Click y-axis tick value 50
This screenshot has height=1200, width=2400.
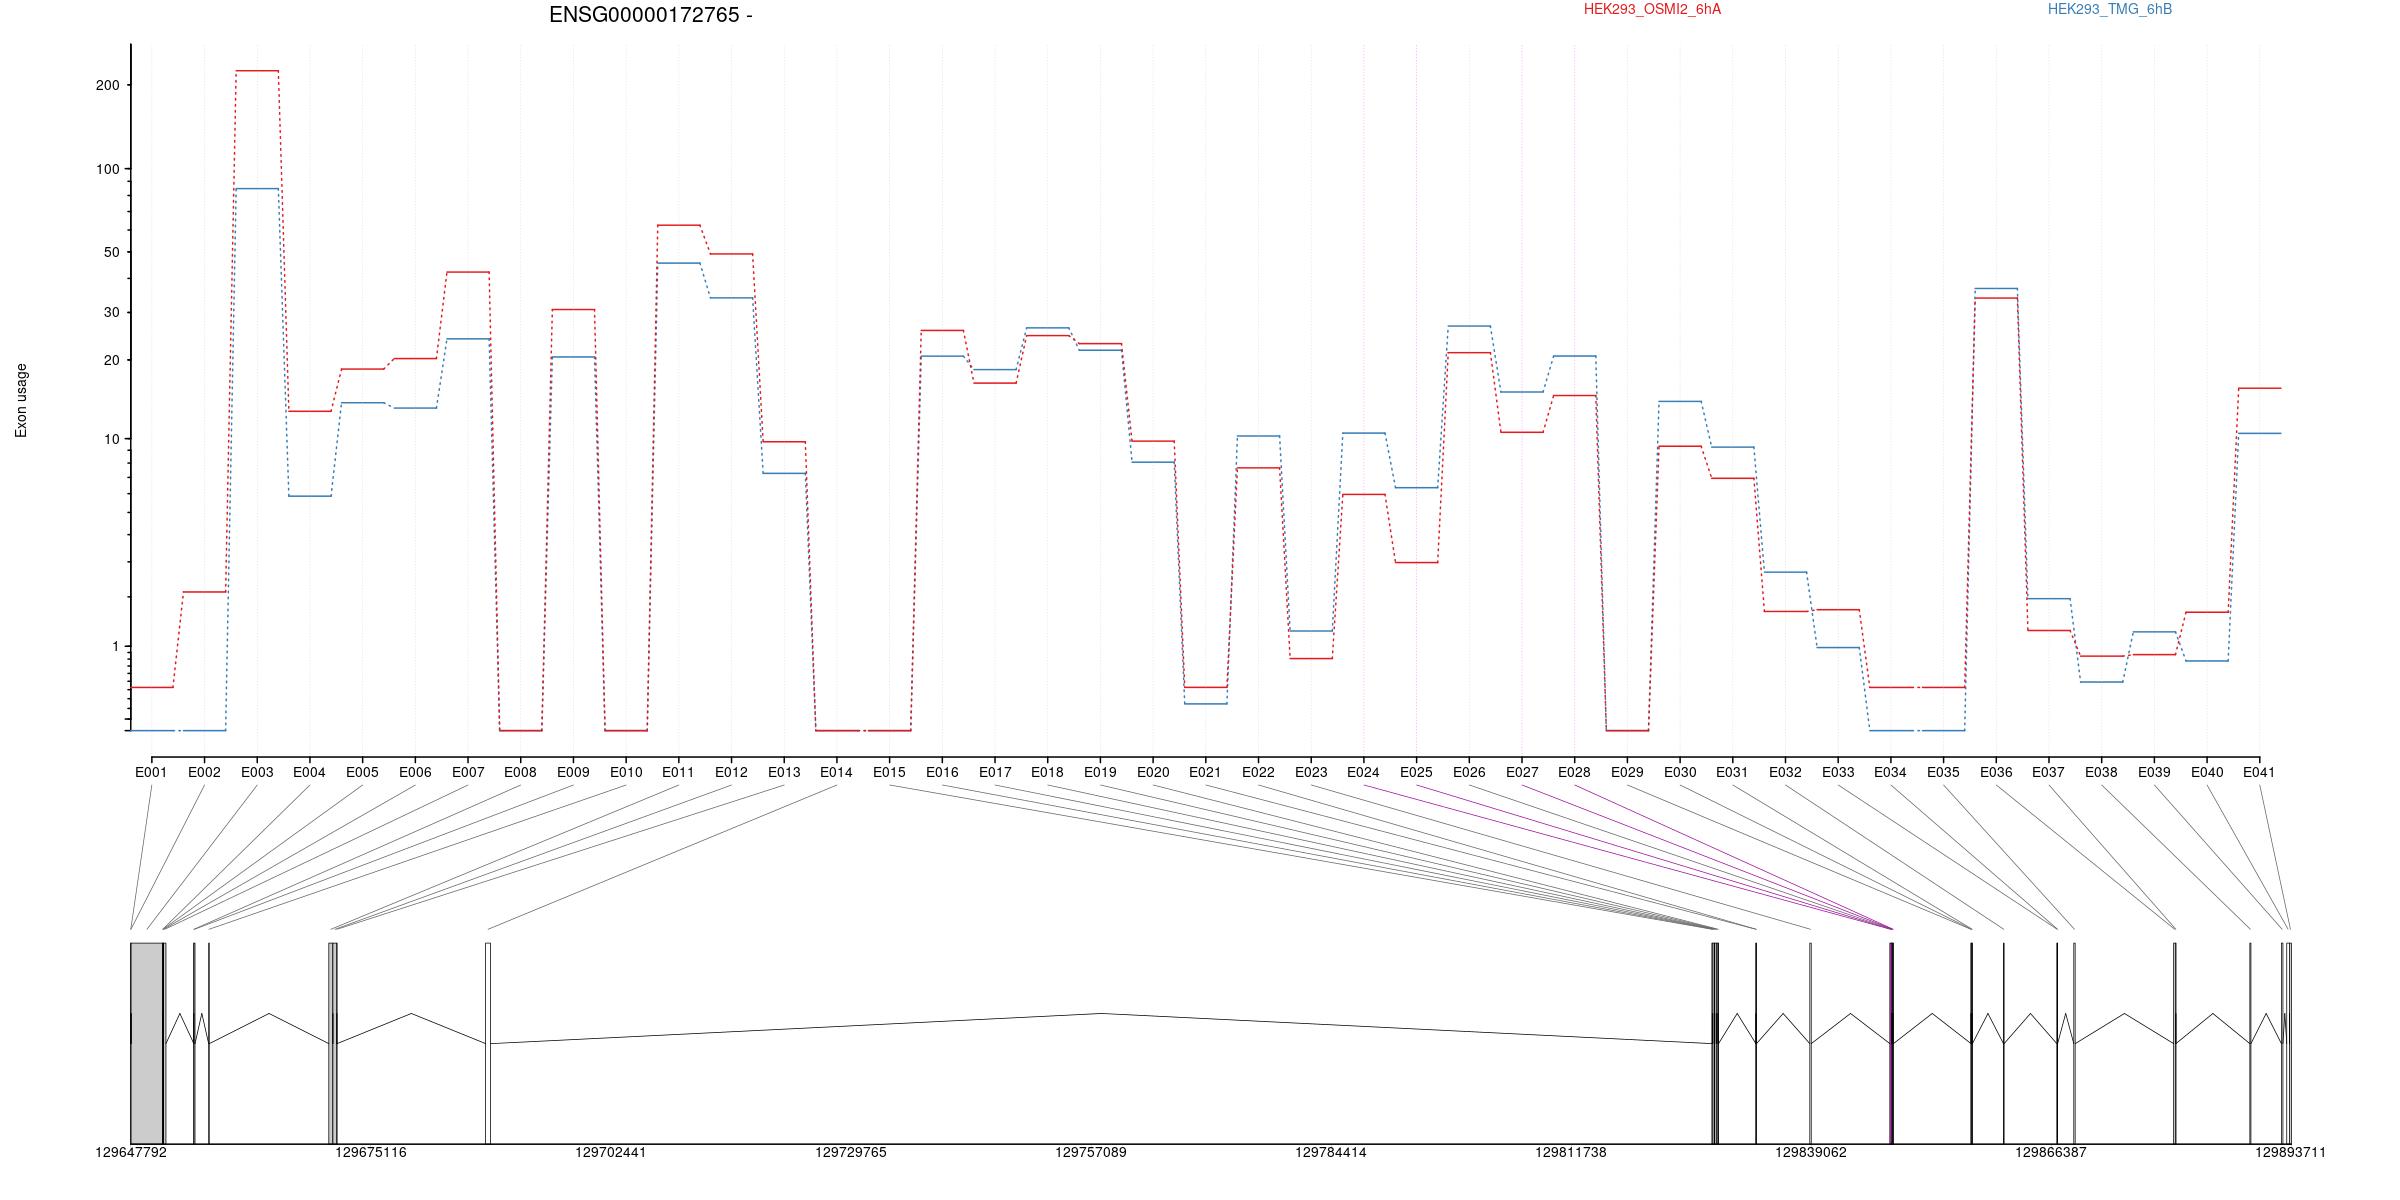click(x=111, y=253)
